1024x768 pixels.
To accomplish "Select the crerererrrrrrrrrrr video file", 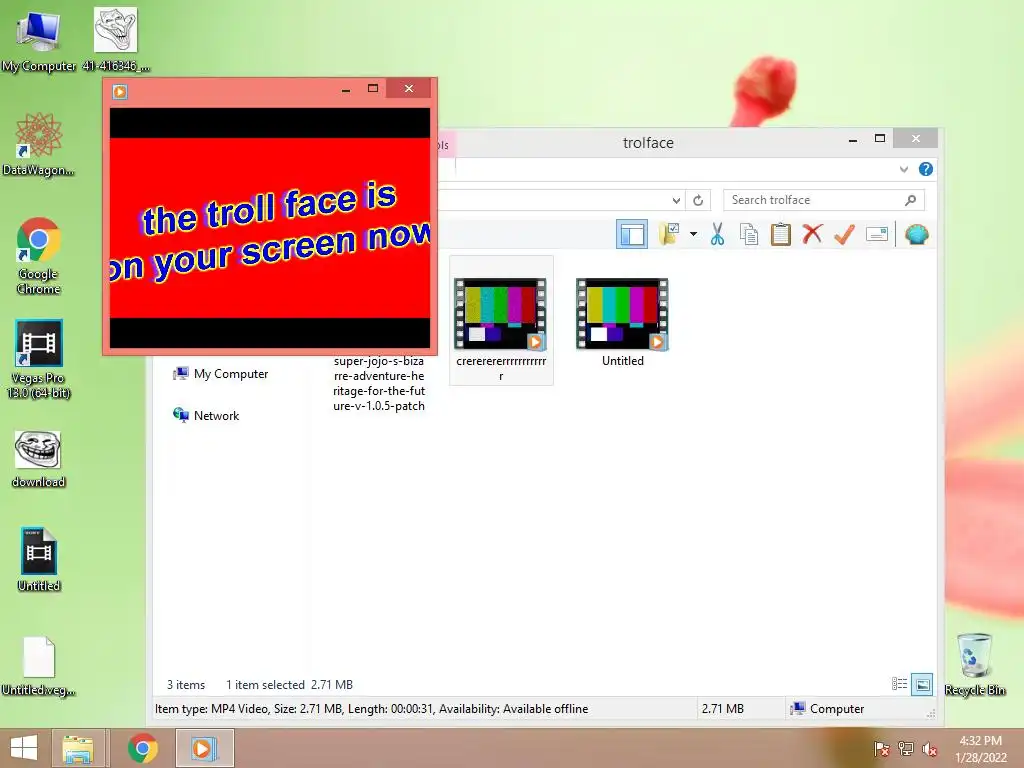I will [501, 321].
